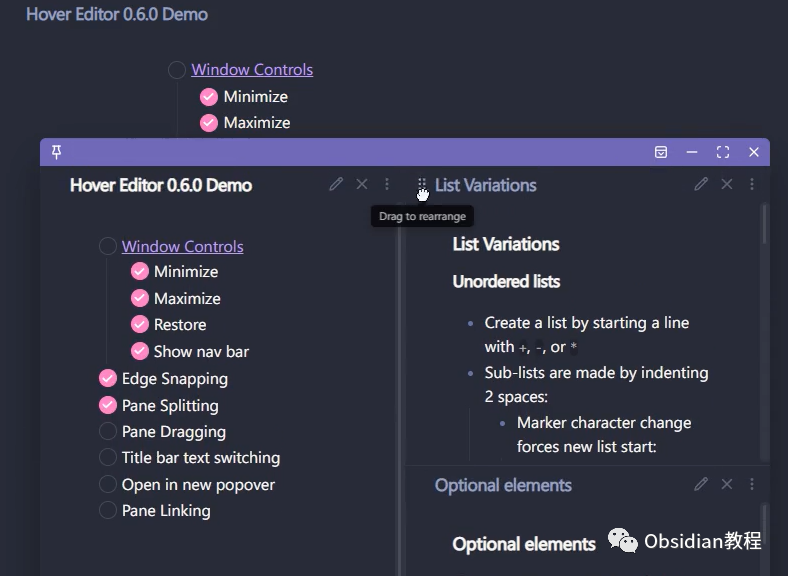Viewport: 788px width, 576px height.
Task: Select the List Variations pane title
Action: (485, 185)
